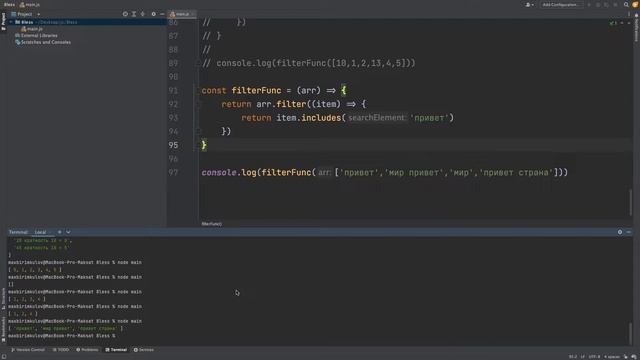Image resolution: width=640 pixels, height=360 pixels.
Task: Hide the Project panel with minus icon
Action: tap(162, 14)
